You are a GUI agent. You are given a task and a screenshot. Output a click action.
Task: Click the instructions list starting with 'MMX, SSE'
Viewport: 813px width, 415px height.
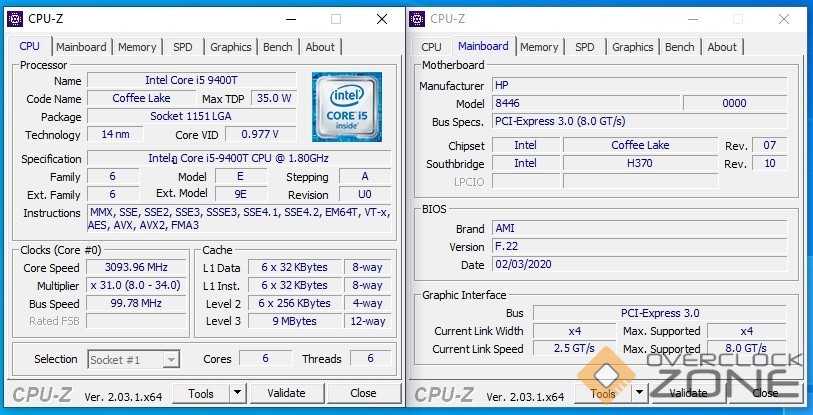pyautogui.click(x=239, y=219)
